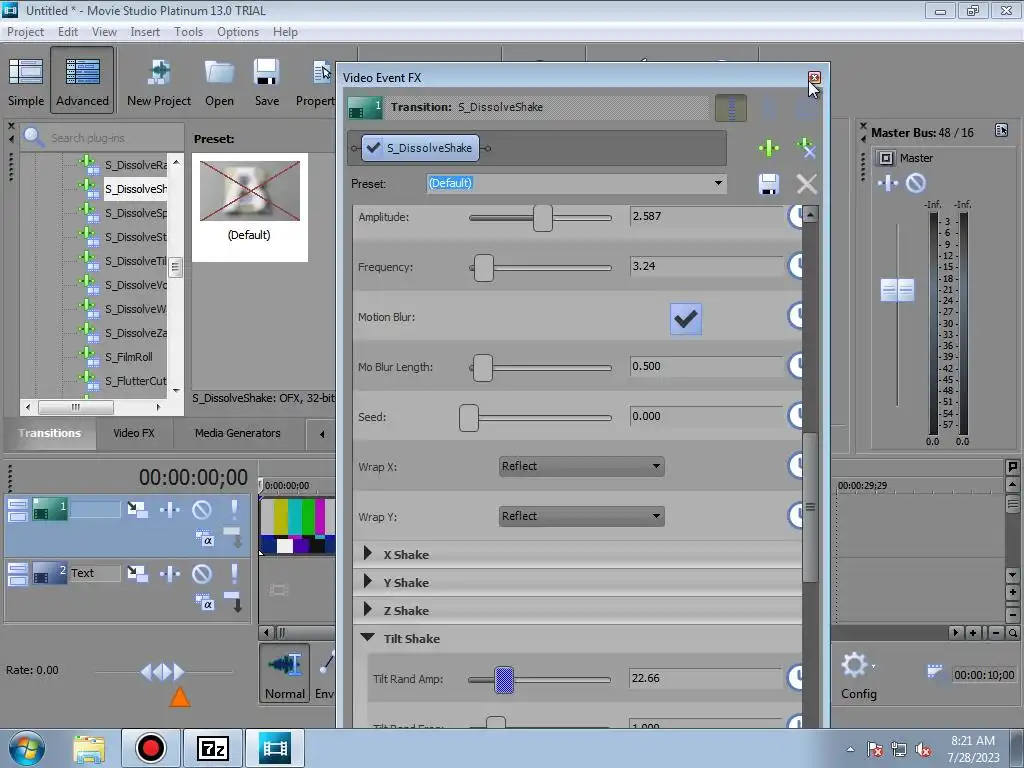Animate Motion Blur clock icon
The width and height of the screenshot is (1024, 768).
pos(795,316)
